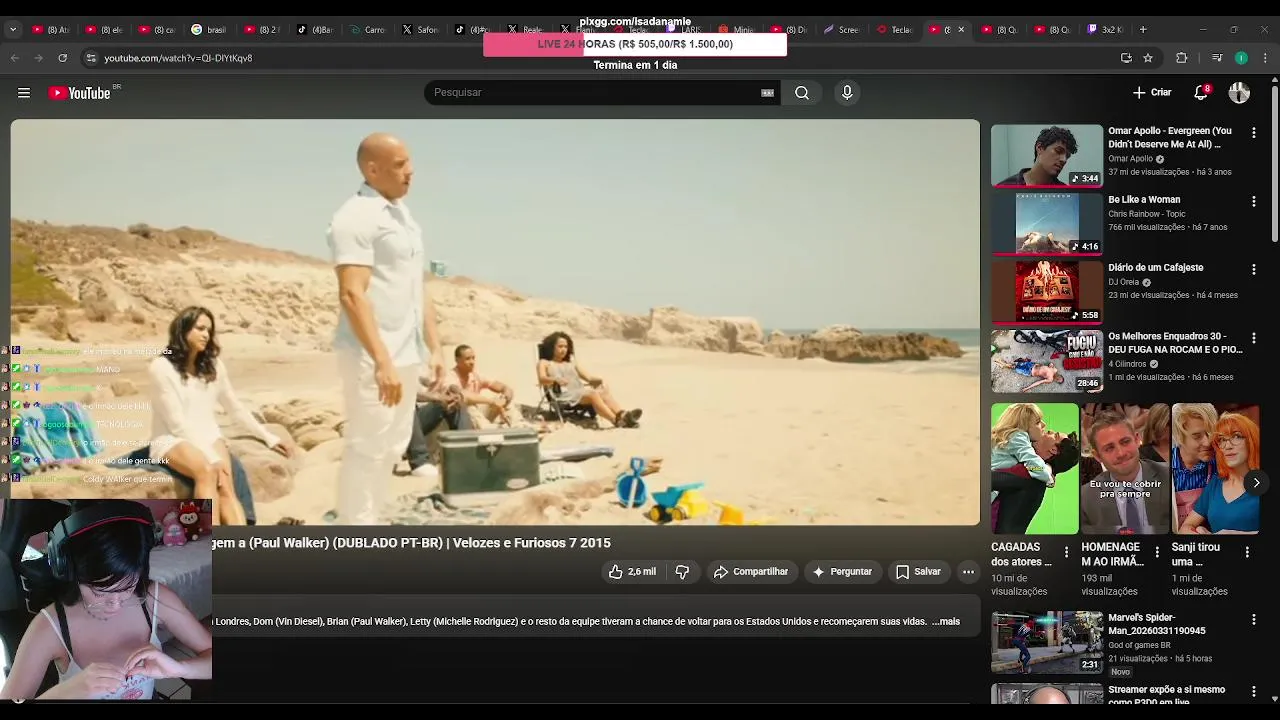Start voice search with microphone icon
1280x720 pixels.
point(847,93)
